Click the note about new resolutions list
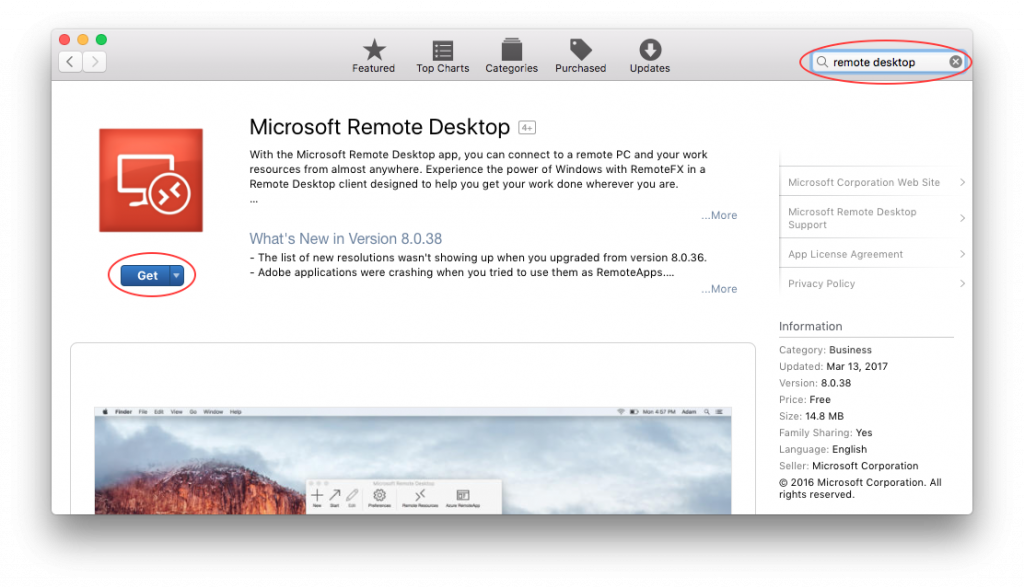 pyautogui.click(x=478, y=258)
